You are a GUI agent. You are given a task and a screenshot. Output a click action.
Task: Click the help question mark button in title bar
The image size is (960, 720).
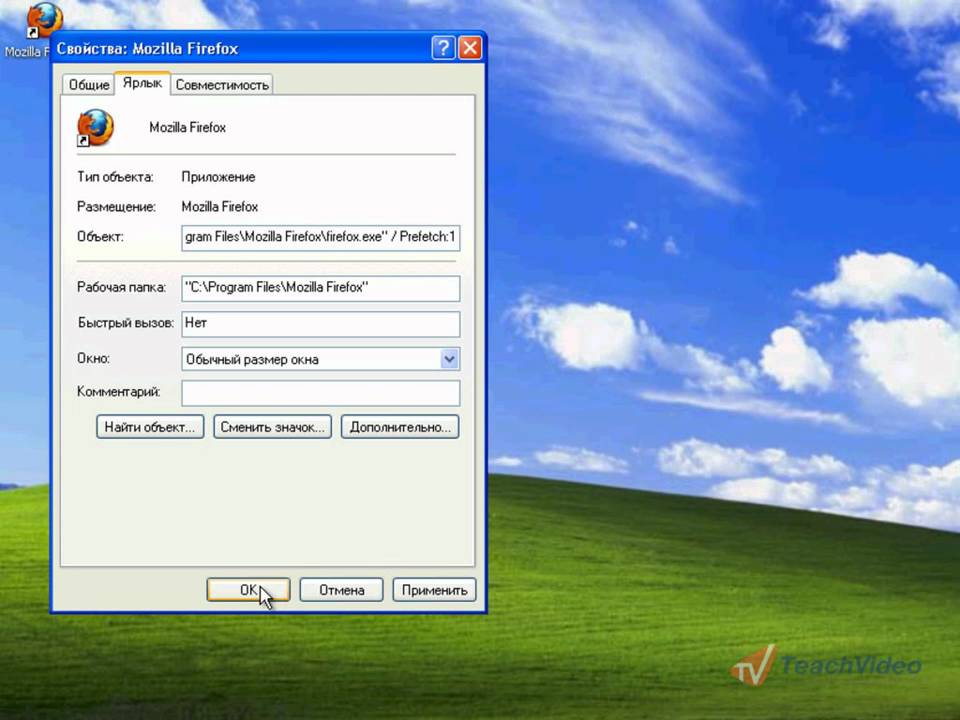[x=443, y=48]
